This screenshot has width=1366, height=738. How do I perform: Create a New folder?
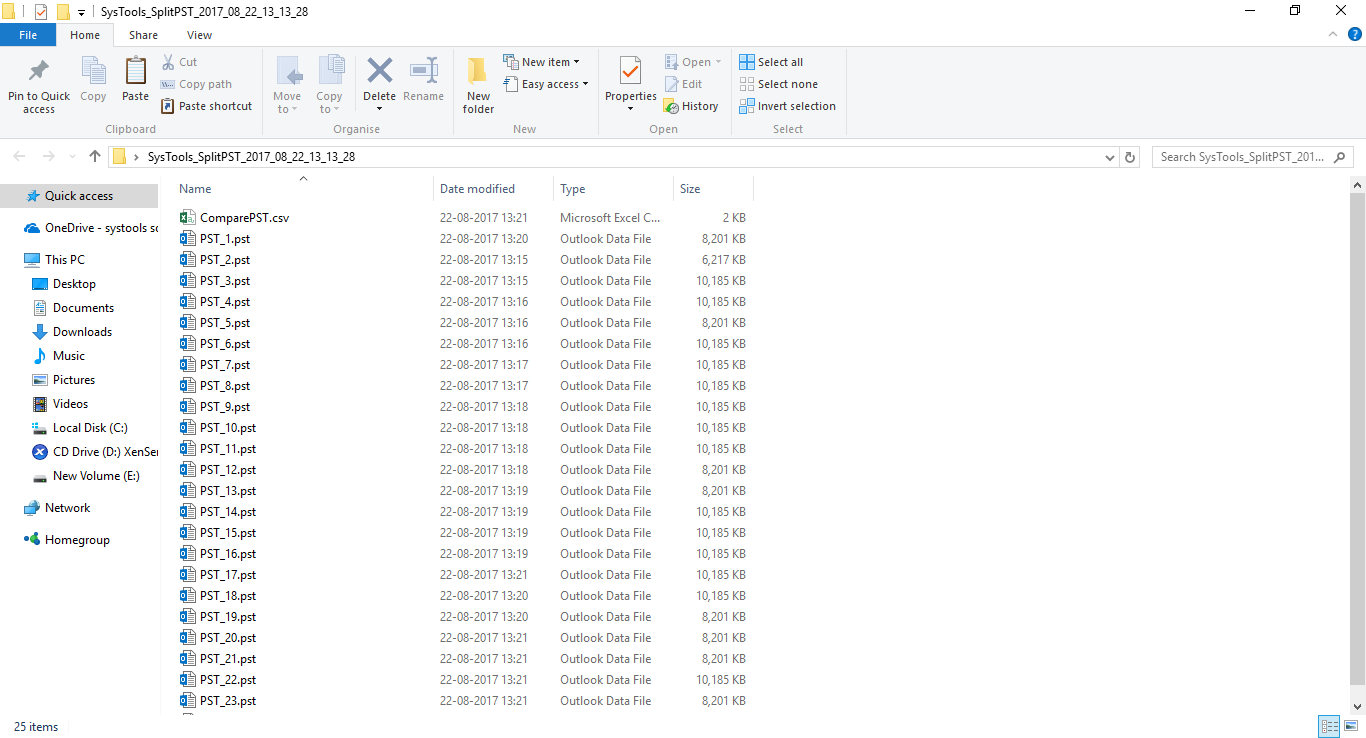click(477, 84)
